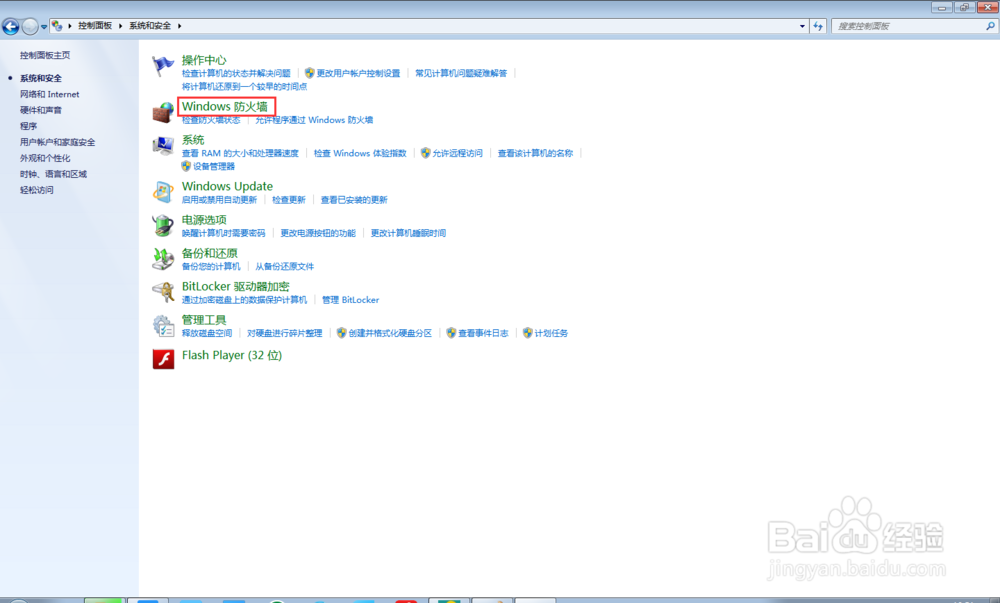Click 备份您的计算机 link
Viewport: 1000px width, 603px height.
pyautogui.click(x=211, y=266)
